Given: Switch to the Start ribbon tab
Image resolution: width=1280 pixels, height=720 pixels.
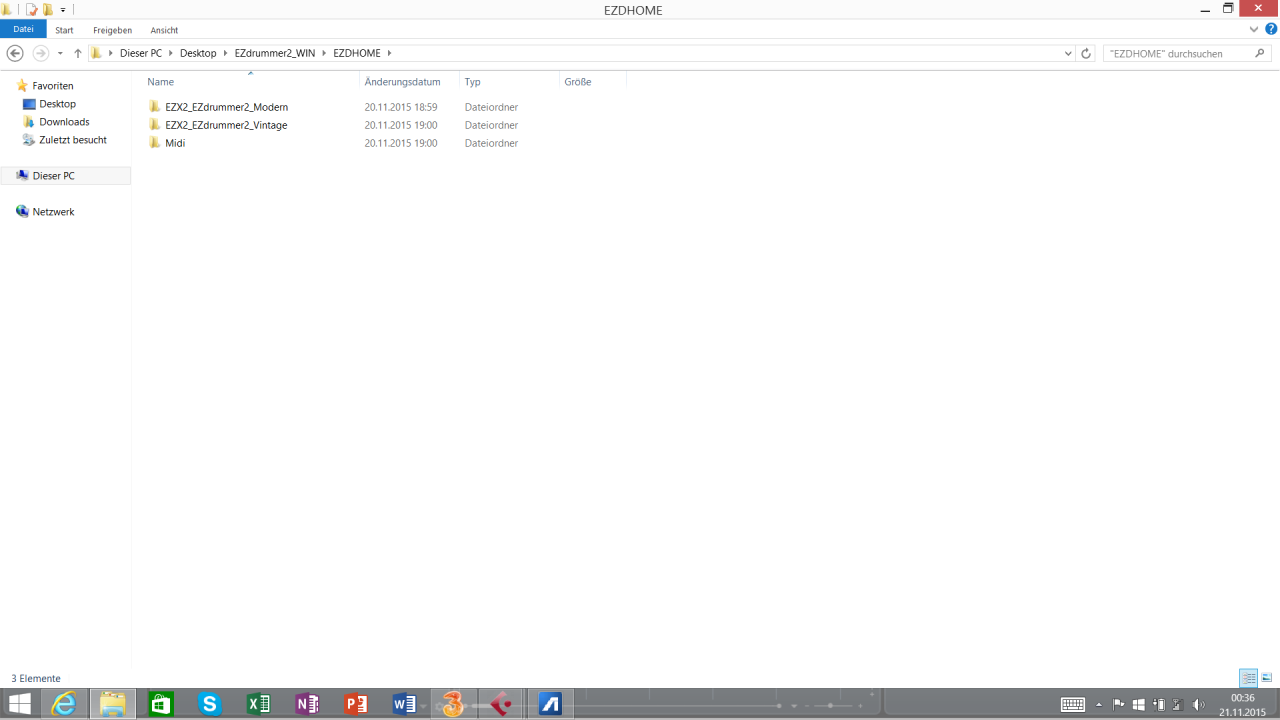Looking at the screenshot, I should (64, 30).
